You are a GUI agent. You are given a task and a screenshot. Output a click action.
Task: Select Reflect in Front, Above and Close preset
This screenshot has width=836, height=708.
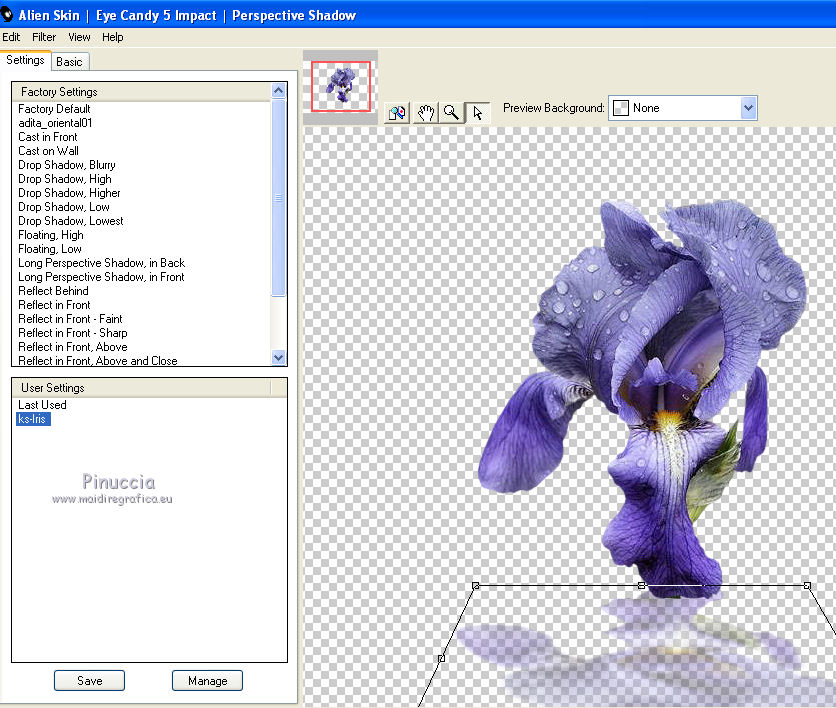tap(98, 361)
